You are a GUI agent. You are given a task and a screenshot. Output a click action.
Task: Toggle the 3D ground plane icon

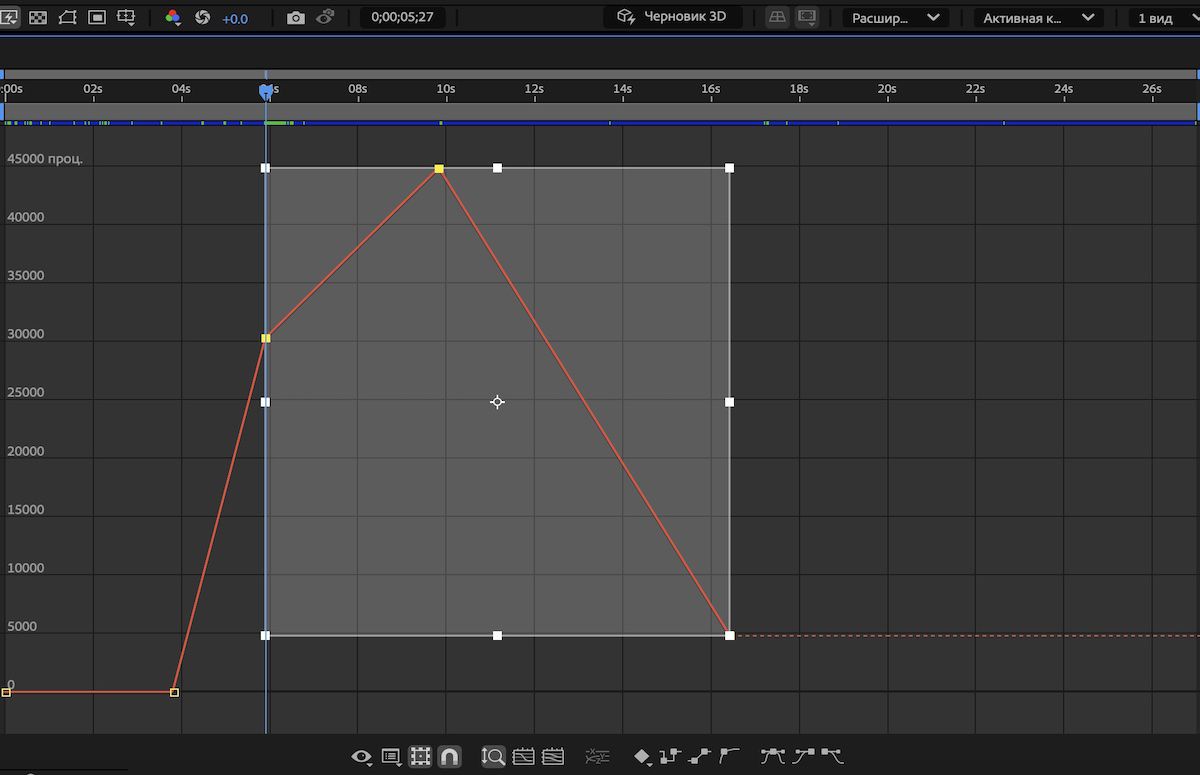(777, 17)
